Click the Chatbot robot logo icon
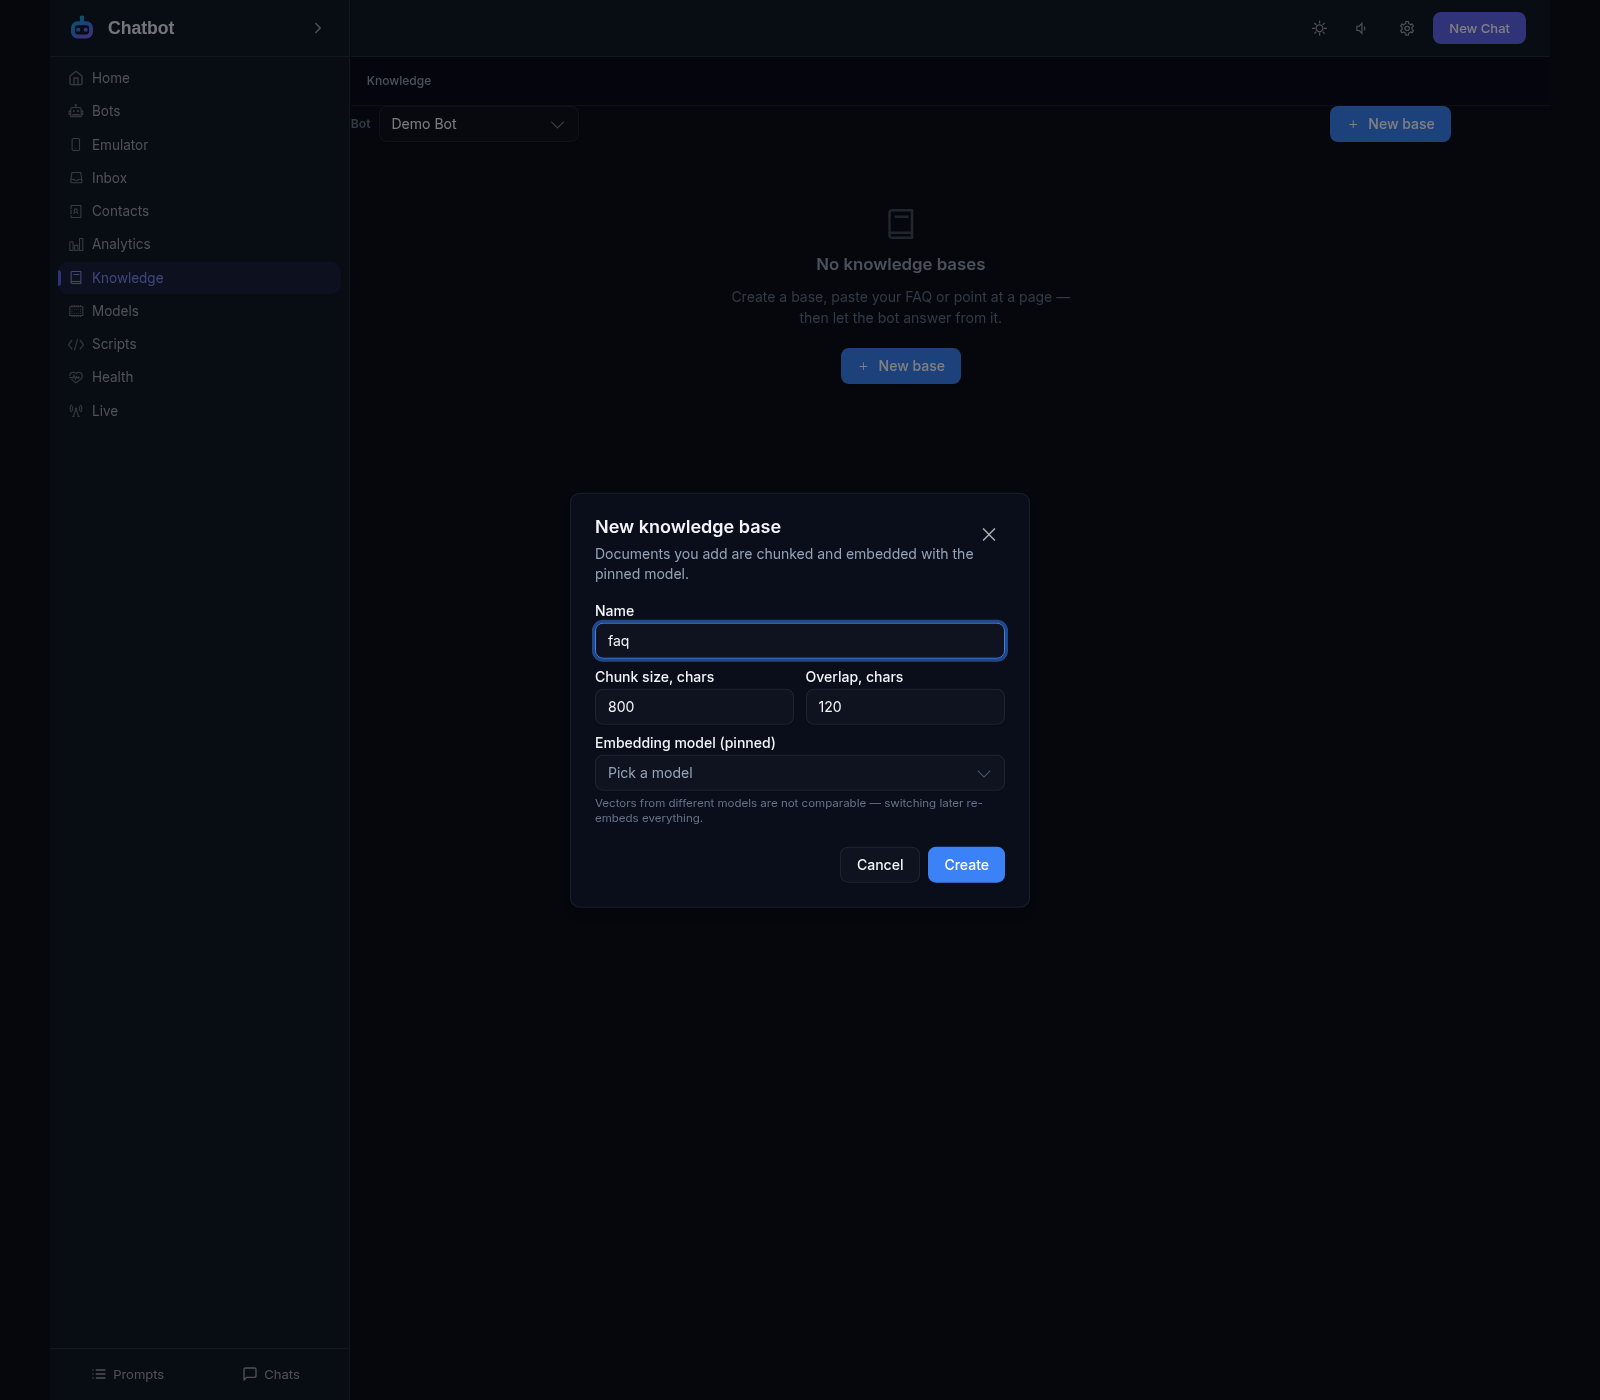Screen dimensions: 1600x1400 [82, 28]
